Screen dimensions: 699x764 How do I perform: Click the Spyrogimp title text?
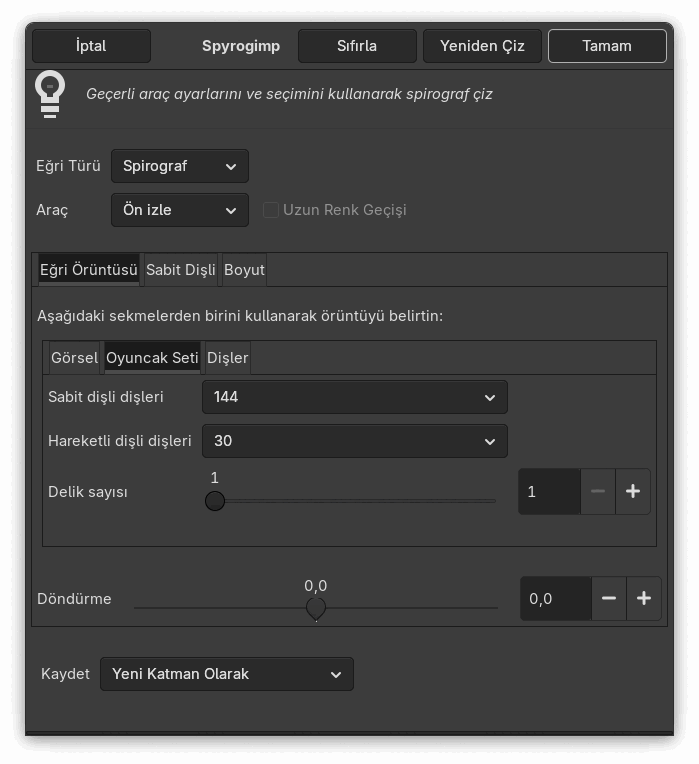(x=241, y=46)
